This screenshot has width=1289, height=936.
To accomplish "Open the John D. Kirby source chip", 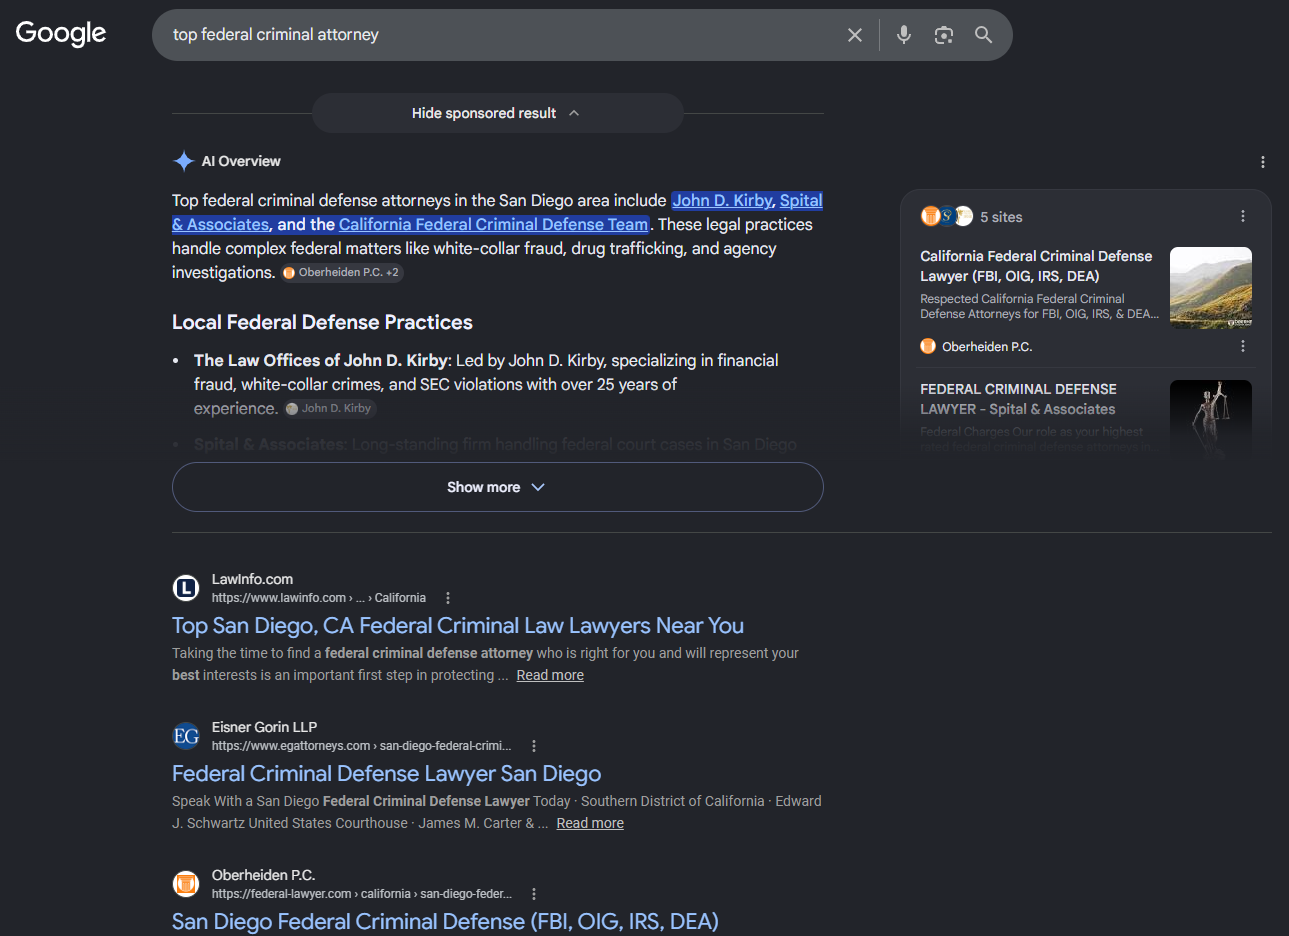I will [x=329, y=408].
